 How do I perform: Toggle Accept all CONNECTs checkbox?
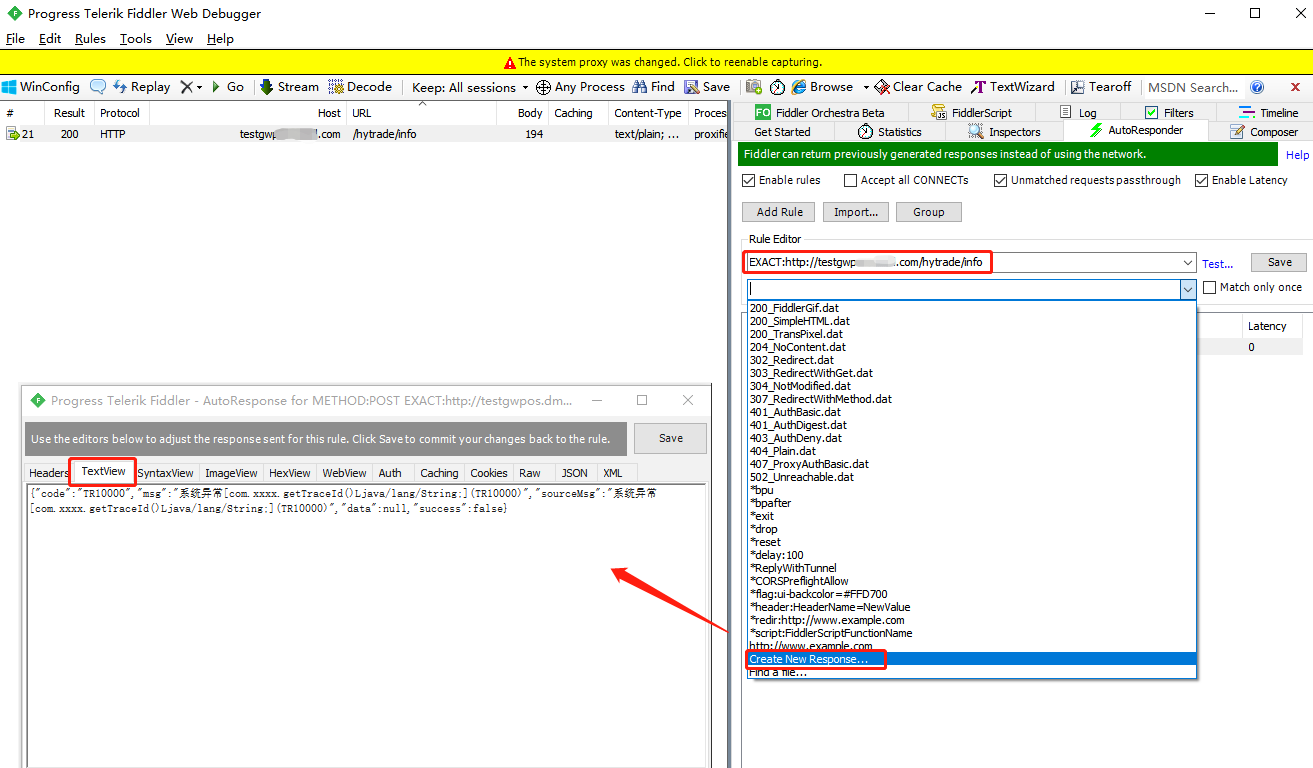(851, 180)
